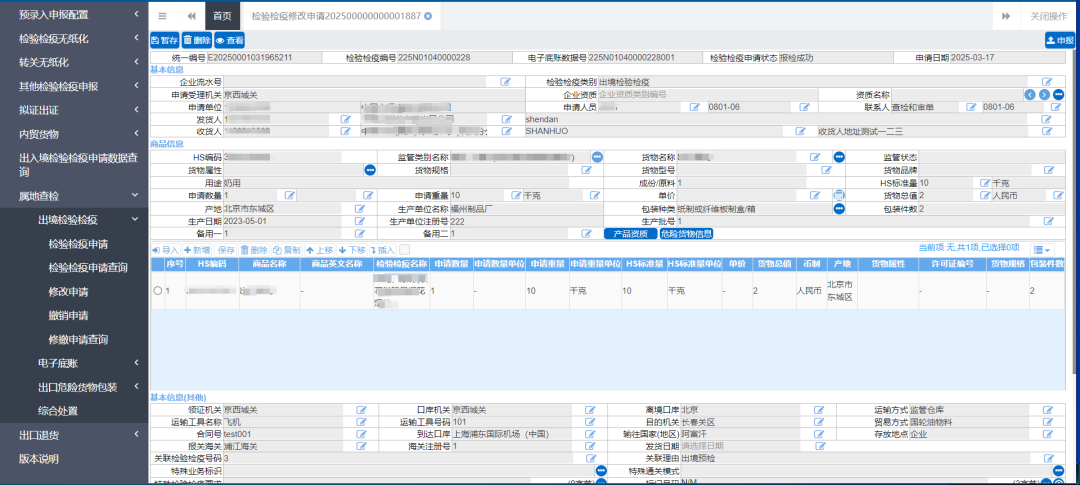Click the 申报 submit icon button
Viewport: 1080px width, 485px height.
[1059, 40]
